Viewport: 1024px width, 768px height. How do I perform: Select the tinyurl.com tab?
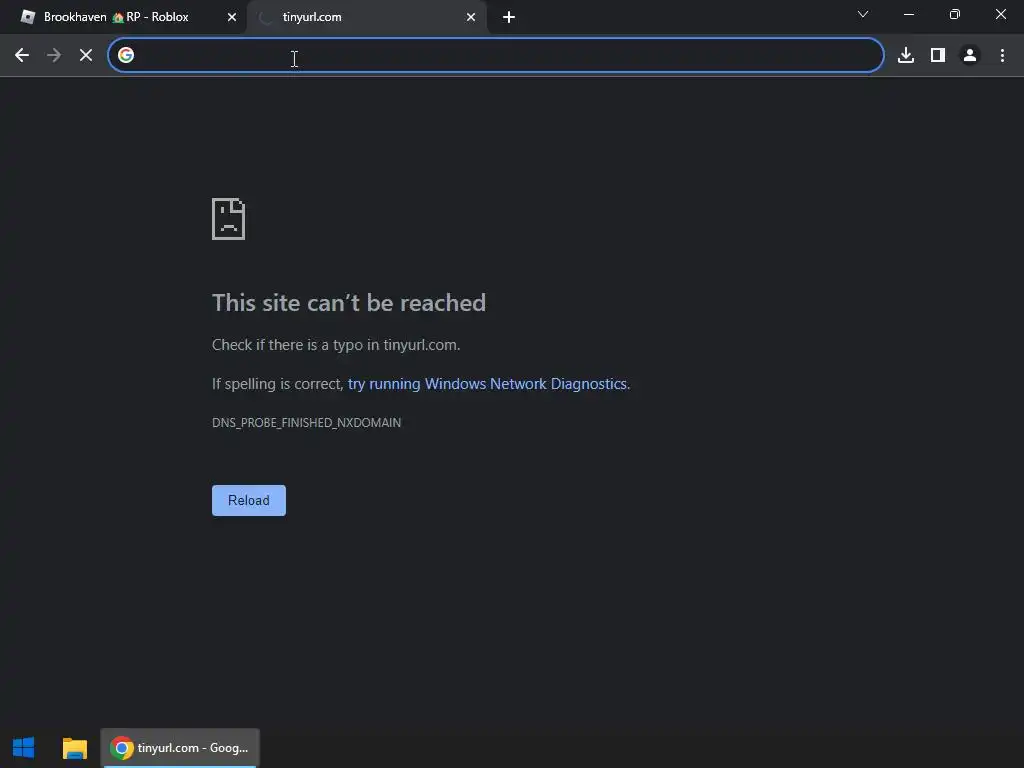click(x=366, y=17)
